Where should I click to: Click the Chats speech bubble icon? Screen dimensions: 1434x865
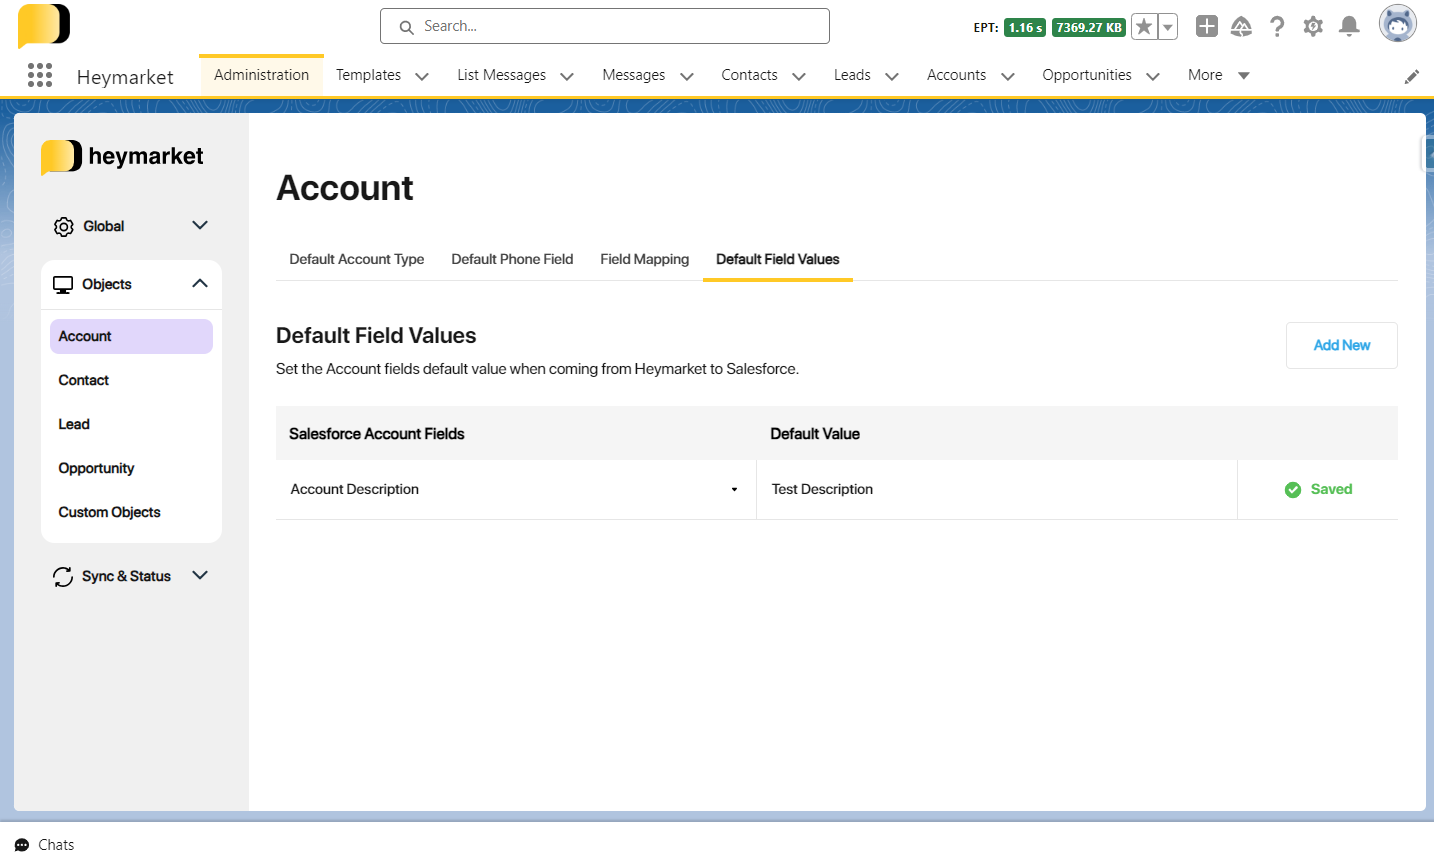click(x=22, y=845)
